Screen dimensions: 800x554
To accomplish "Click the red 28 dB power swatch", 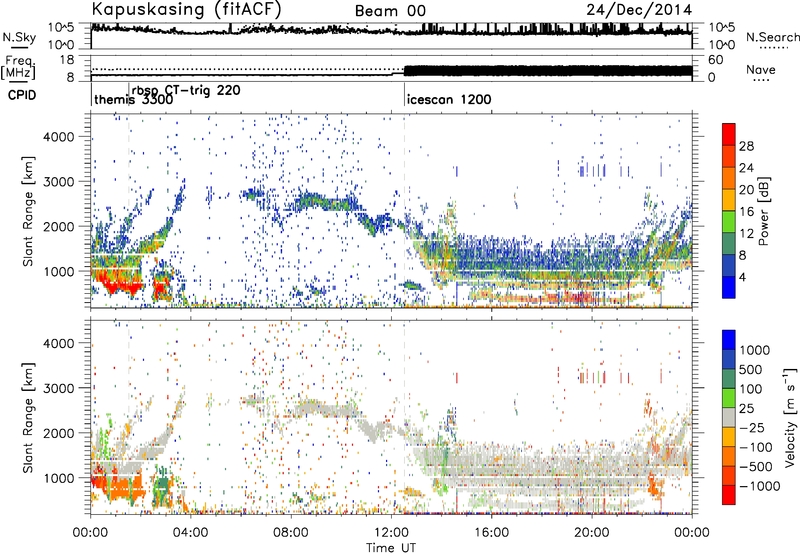I will tap(729, 134).
